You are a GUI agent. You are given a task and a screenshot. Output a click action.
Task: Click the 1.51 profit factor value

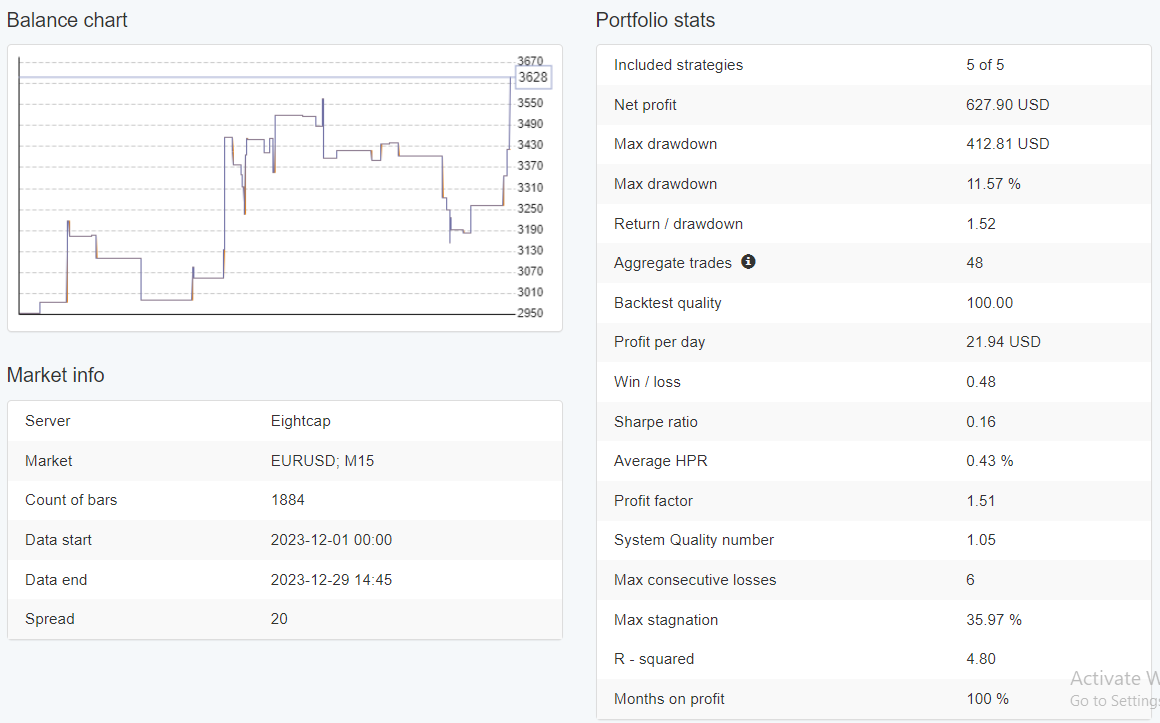[981, 501]
